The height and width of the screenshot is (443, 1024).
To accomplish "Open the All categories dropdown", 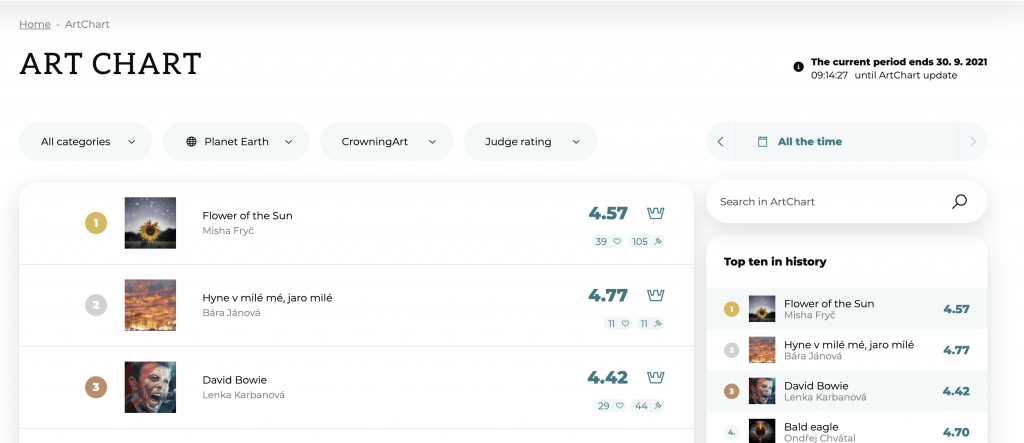I will click(x=86, y=142).
